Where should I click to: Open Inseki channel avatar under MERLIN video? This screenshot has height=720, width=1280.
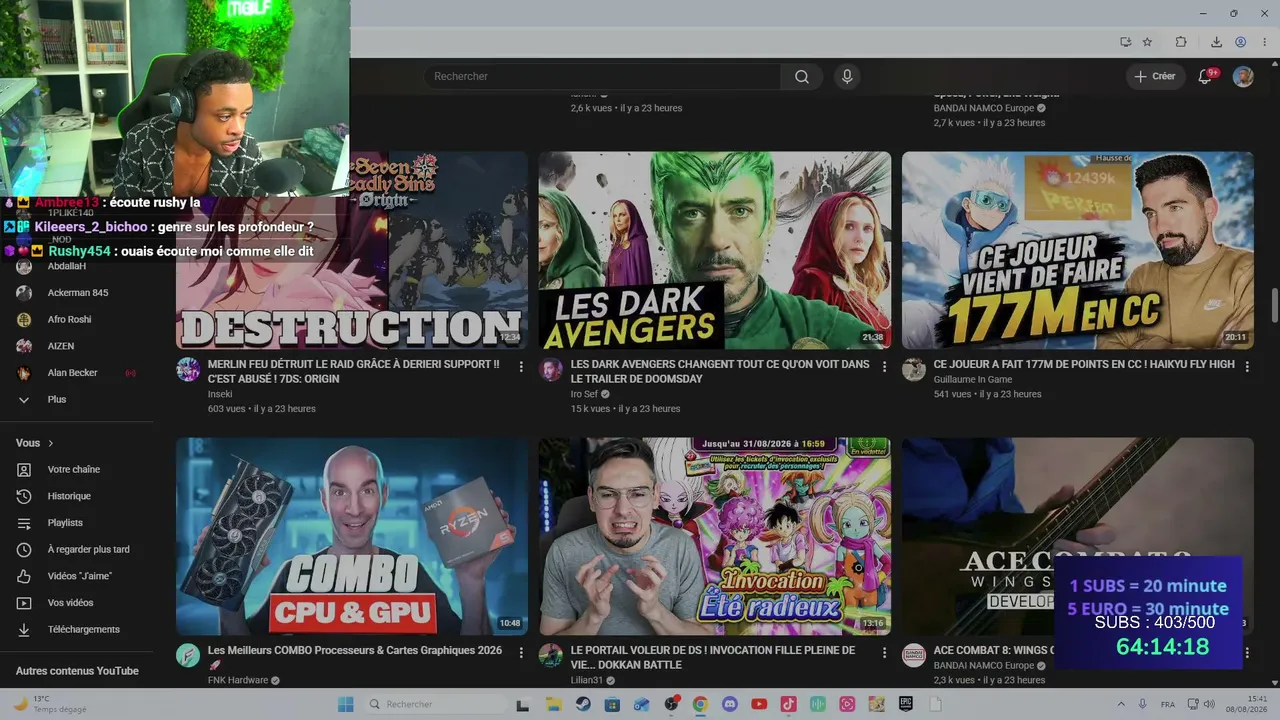188,370
